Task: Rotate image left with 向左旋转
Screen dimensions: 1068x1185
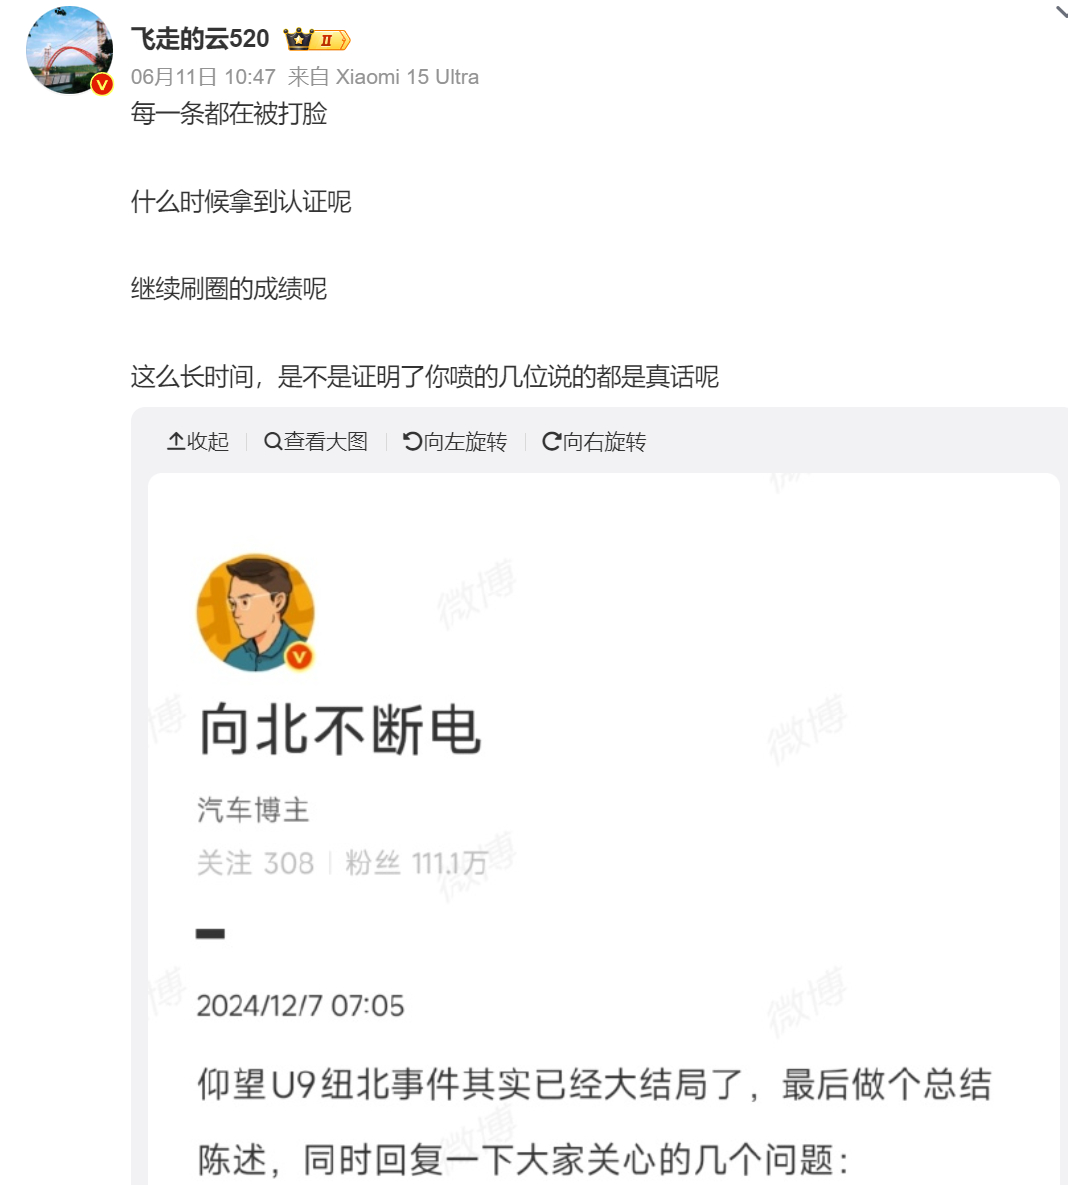Action: 455,441
